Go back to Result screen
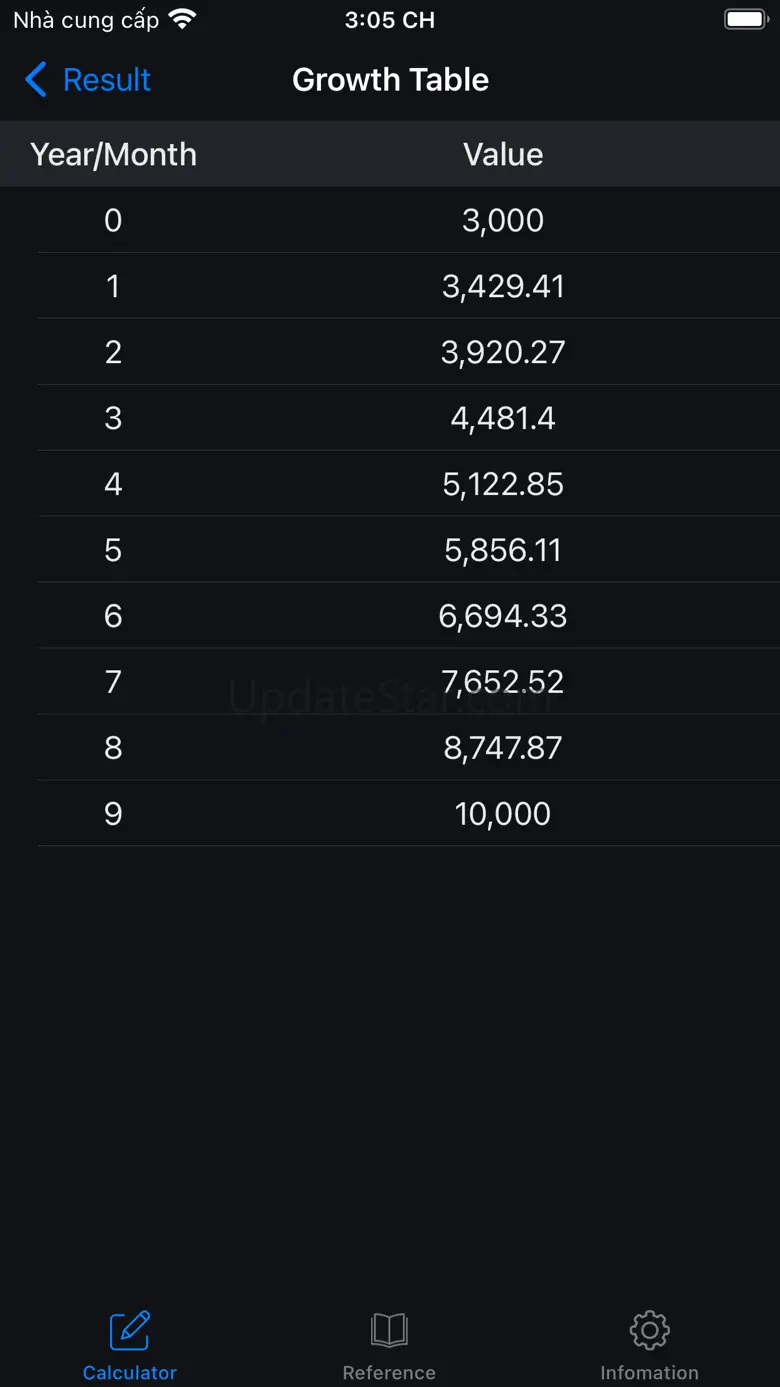 click(x=106, y=79)
